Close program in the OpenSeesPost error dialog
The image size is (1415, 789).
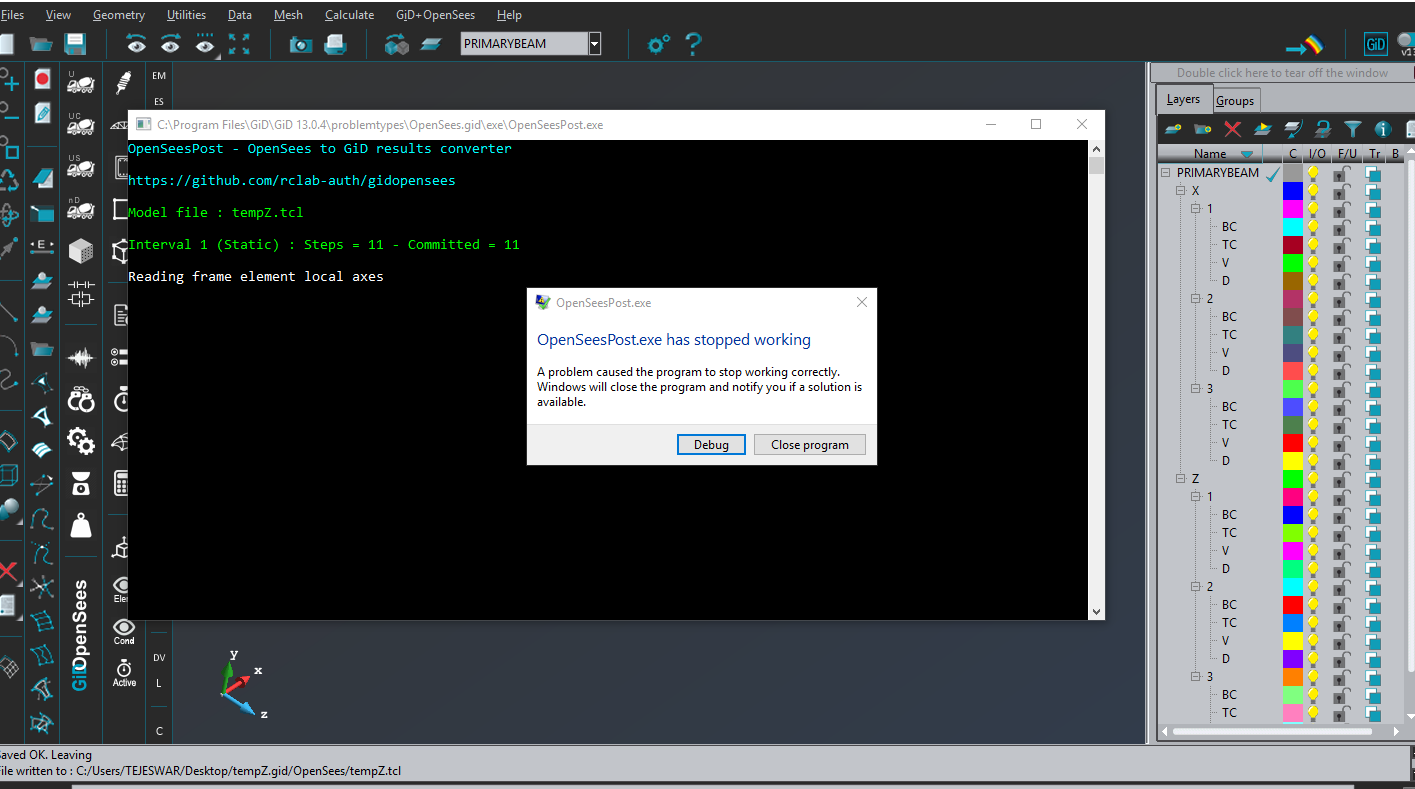(810, 444)
